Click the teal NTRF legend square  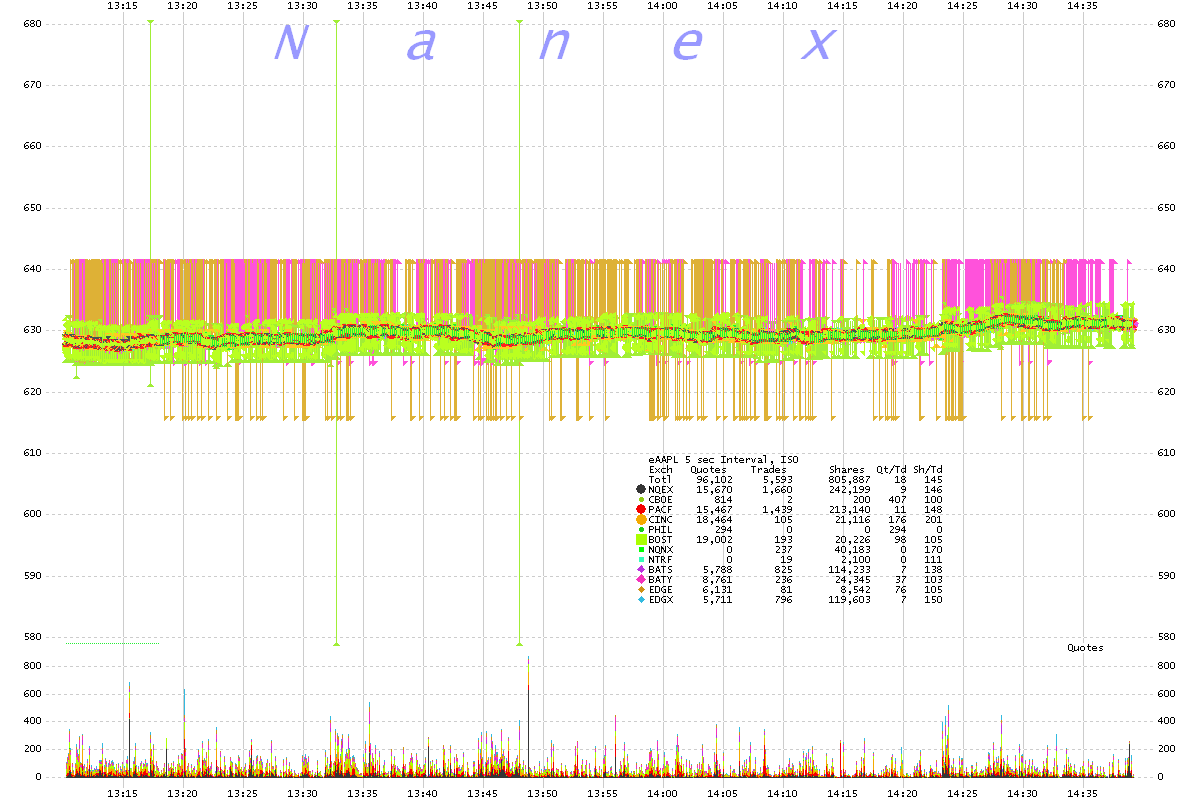tap(640, 559)
